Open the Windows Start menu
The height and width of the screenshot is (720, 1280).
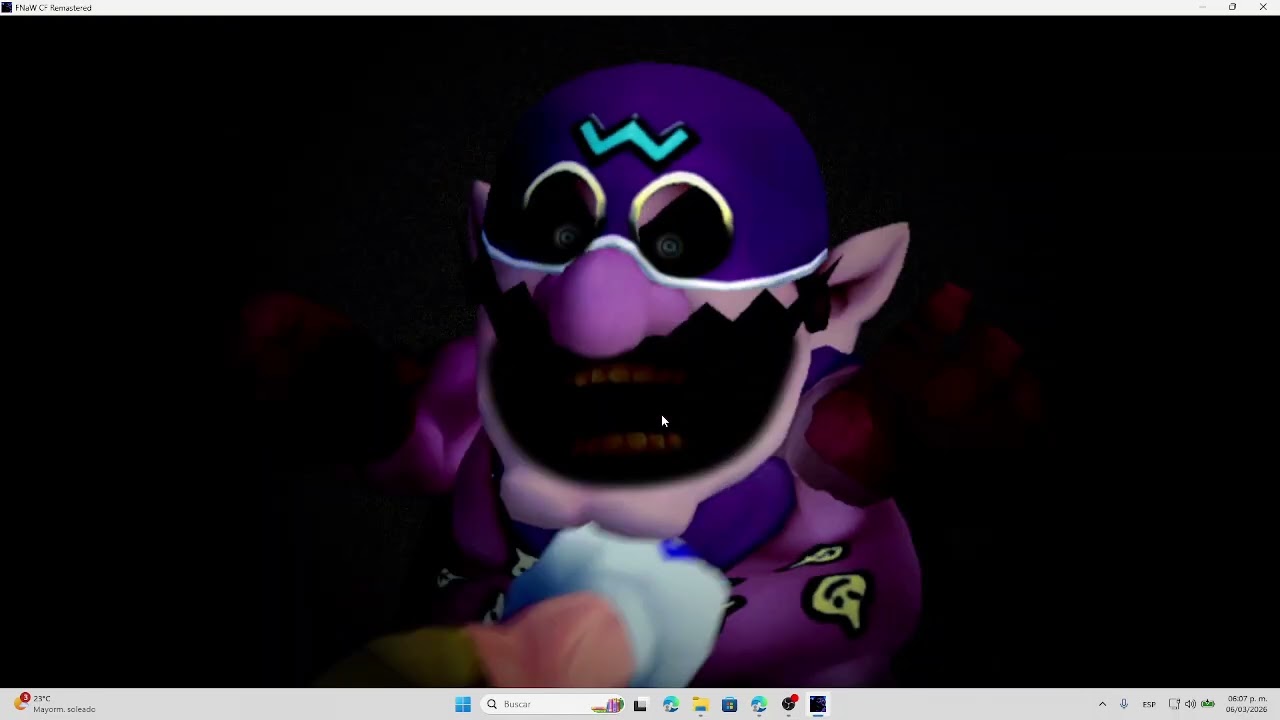click(x=463, y=704)
